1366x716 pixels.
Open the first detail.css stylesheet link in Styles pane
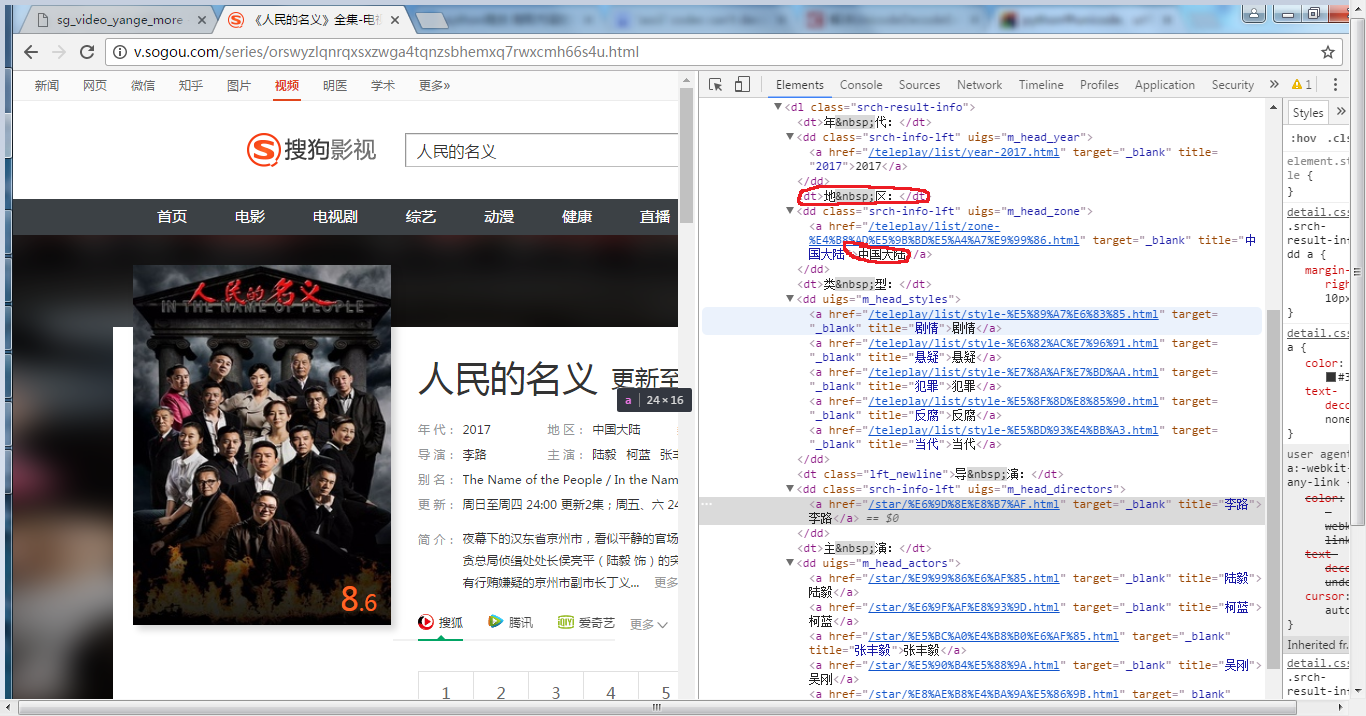(1319, 212)
